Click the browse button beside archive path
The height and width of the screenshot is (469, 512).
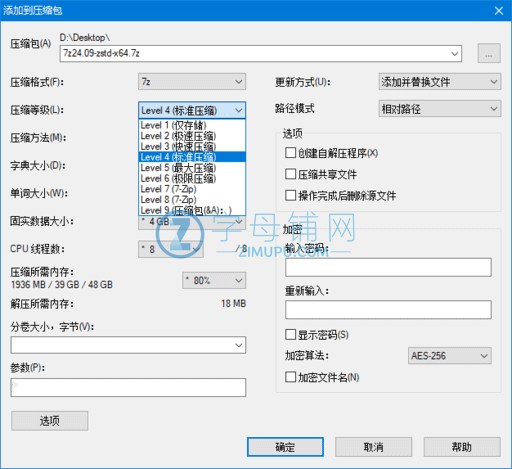tap(489, 53)
